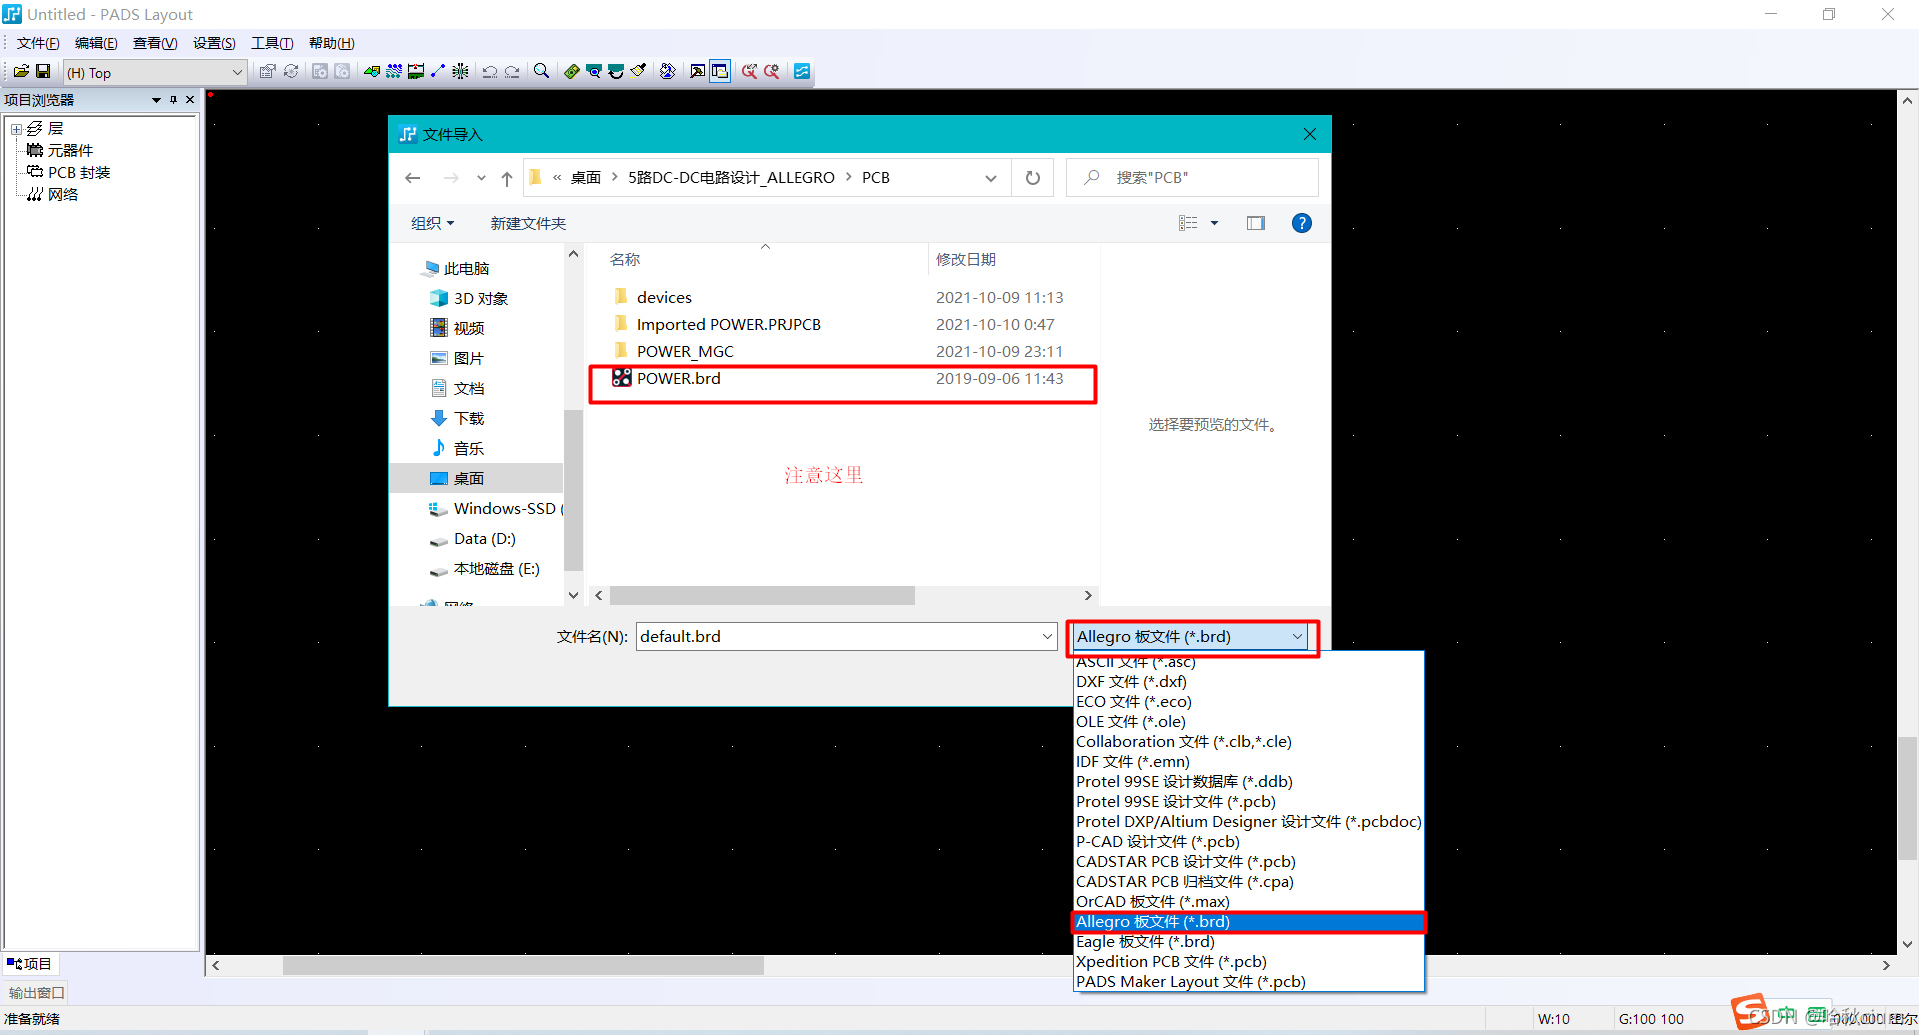Click the Redraw eye icon
1919x1035 pixels.
click(594, 71)
